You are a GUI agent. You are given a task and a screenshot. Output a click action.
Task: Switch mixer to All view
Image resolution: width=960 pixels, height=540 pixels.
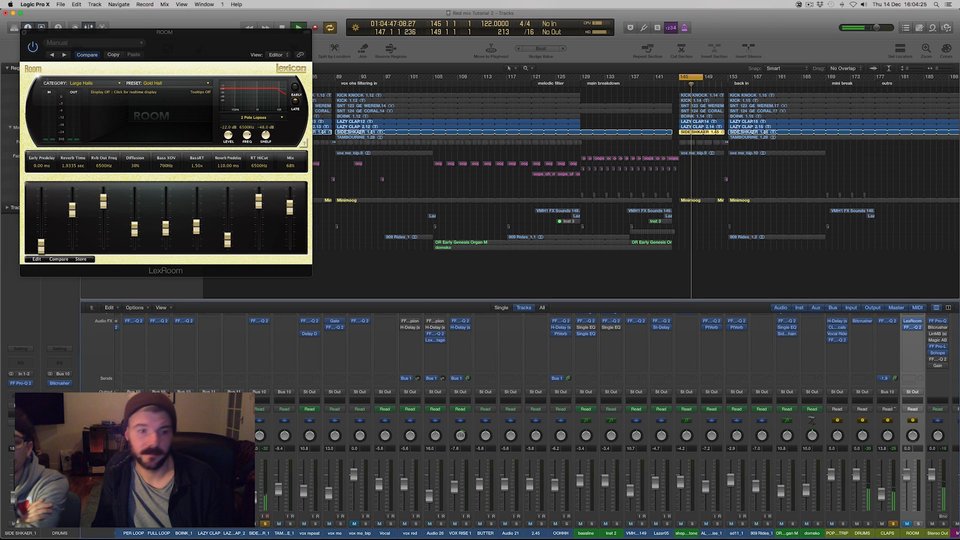[x=542, y=307]
